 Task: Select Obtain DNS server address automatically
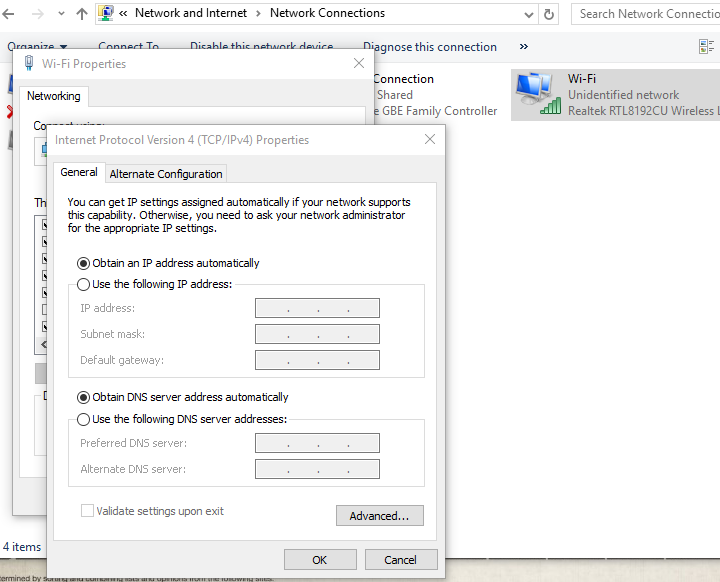click(x=183, y=397)
